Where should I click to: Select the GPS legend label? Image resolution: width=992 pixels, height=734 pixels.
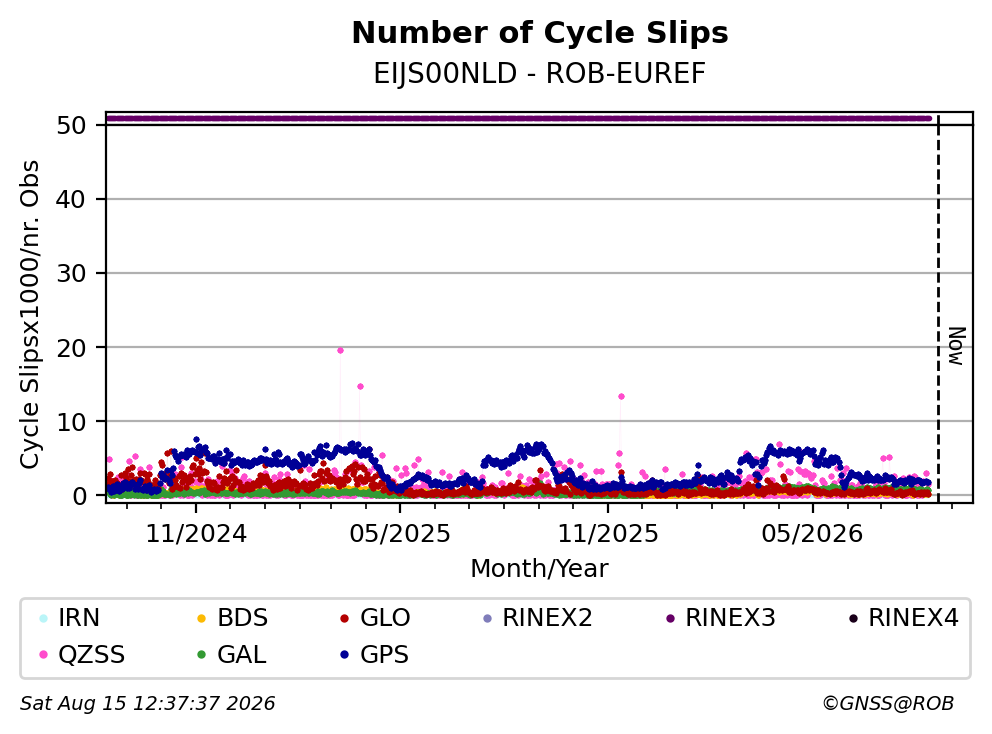[385, 655]
